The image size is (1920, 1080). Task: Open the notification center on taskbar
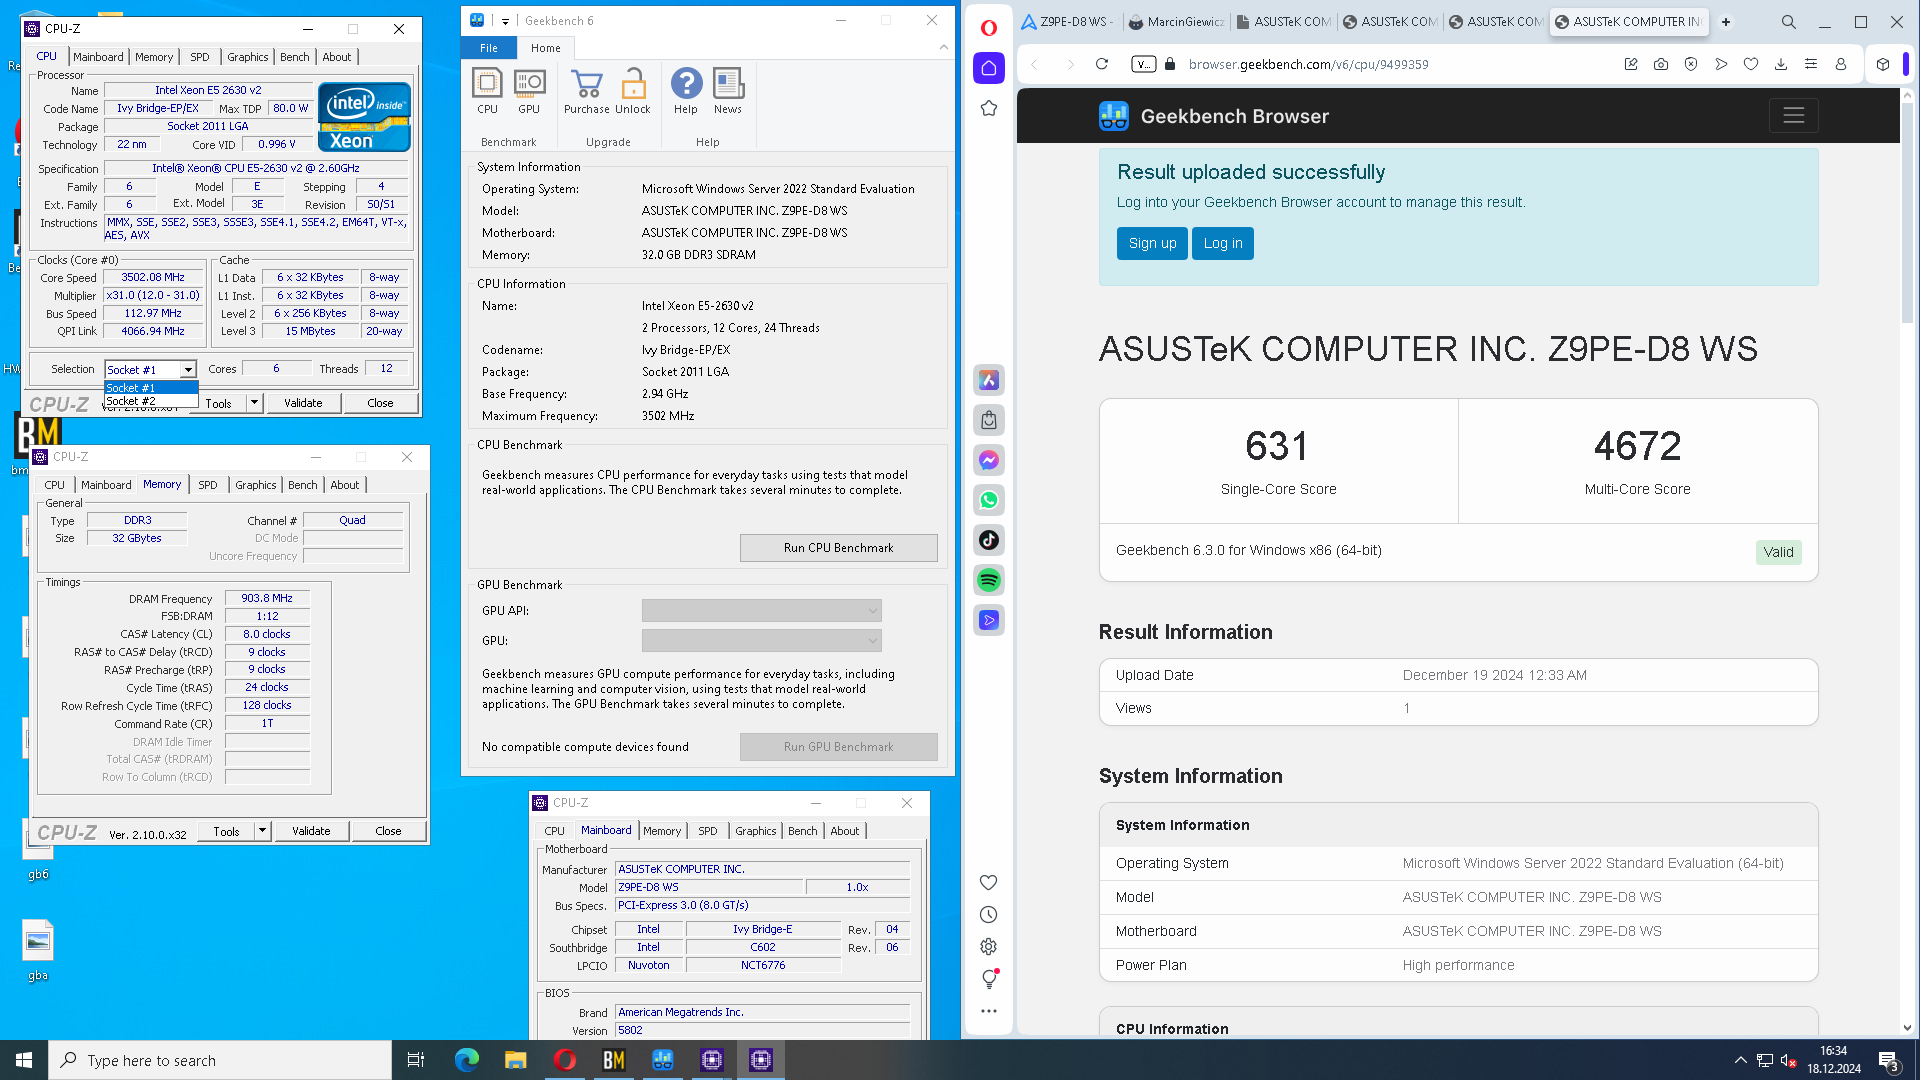[1888, 1060]
